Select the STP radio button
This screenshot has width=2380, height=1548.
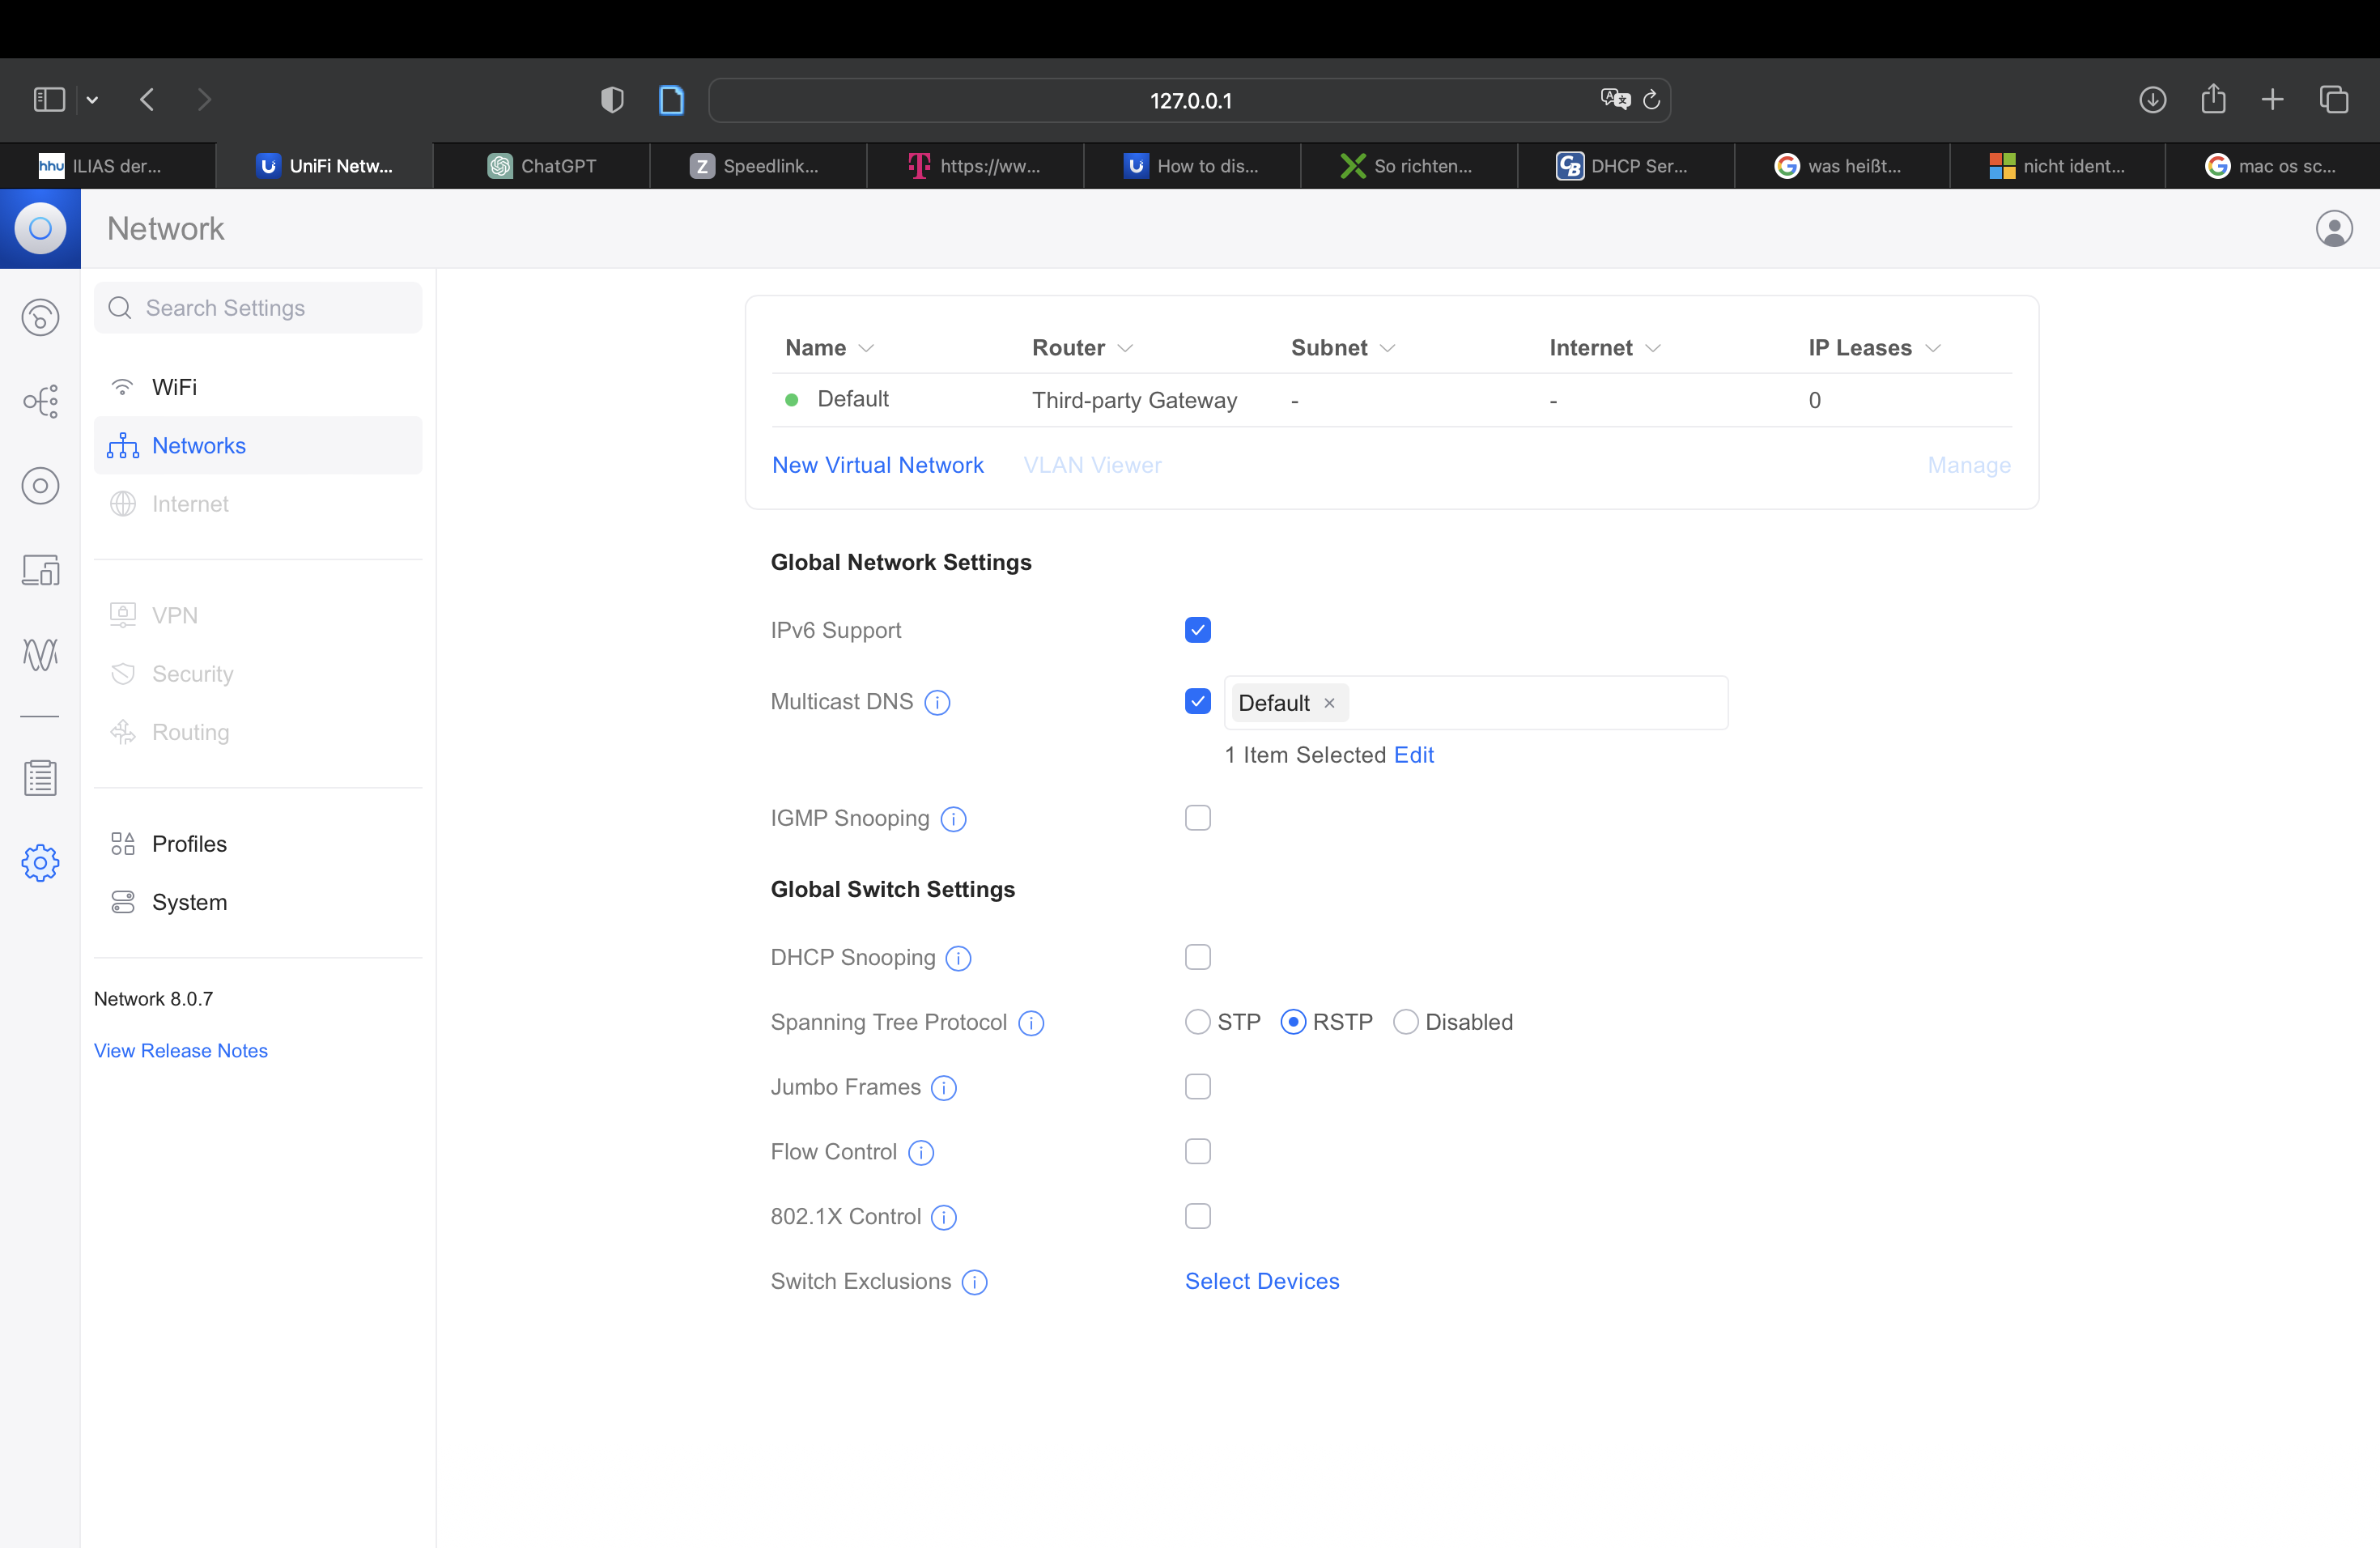(1197, 1022)
